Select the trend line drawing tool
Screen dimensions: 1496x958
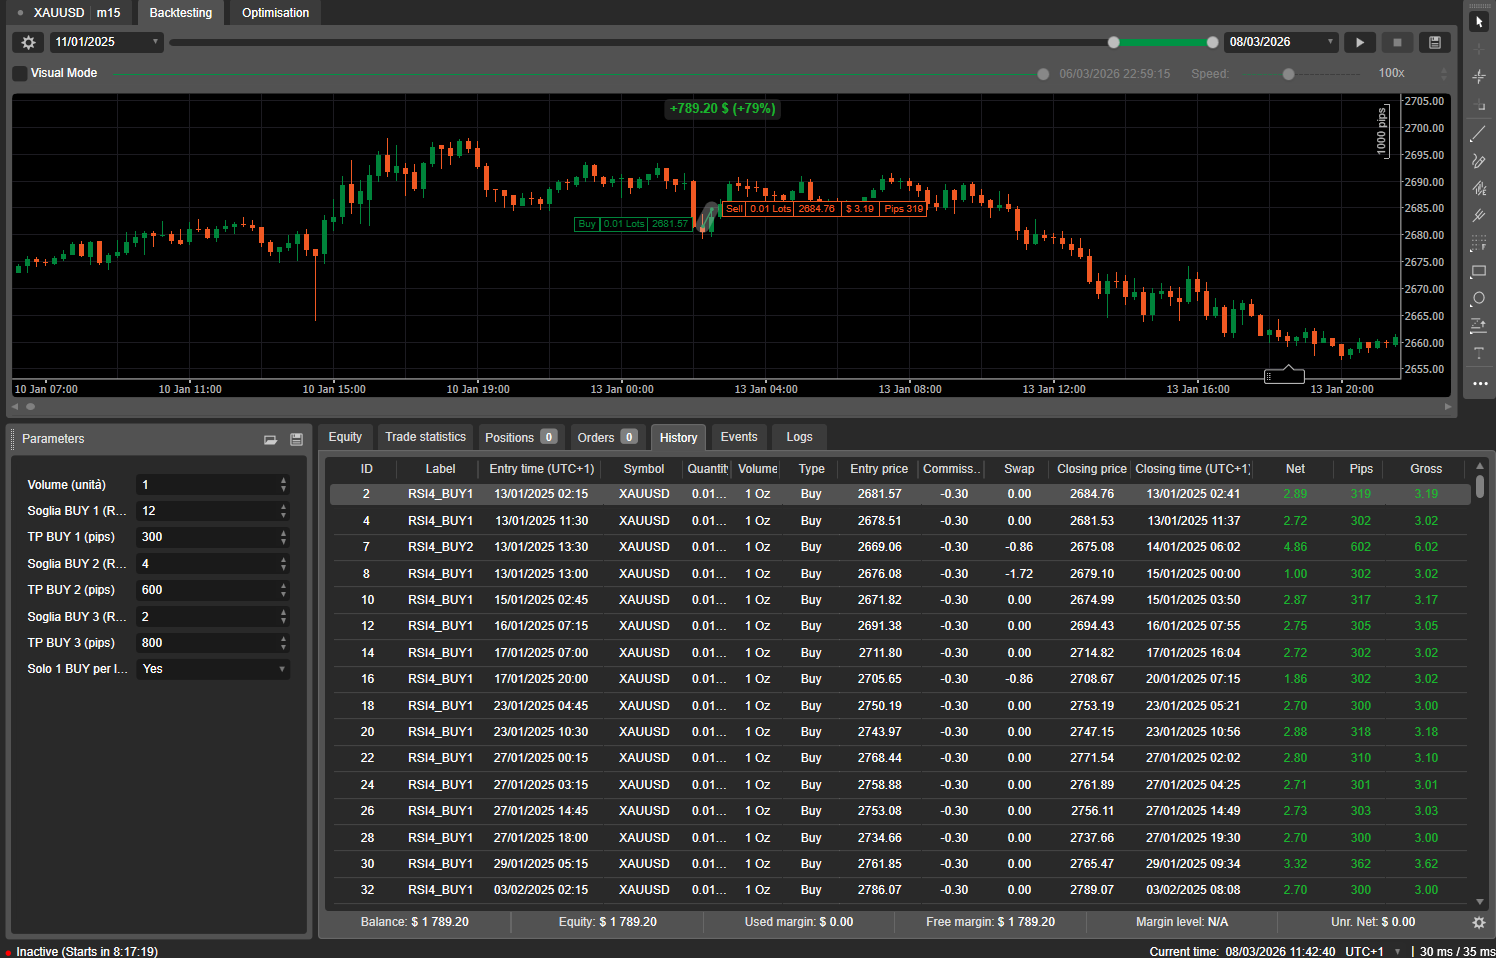pyautogui.click(x=1479, y=134)
